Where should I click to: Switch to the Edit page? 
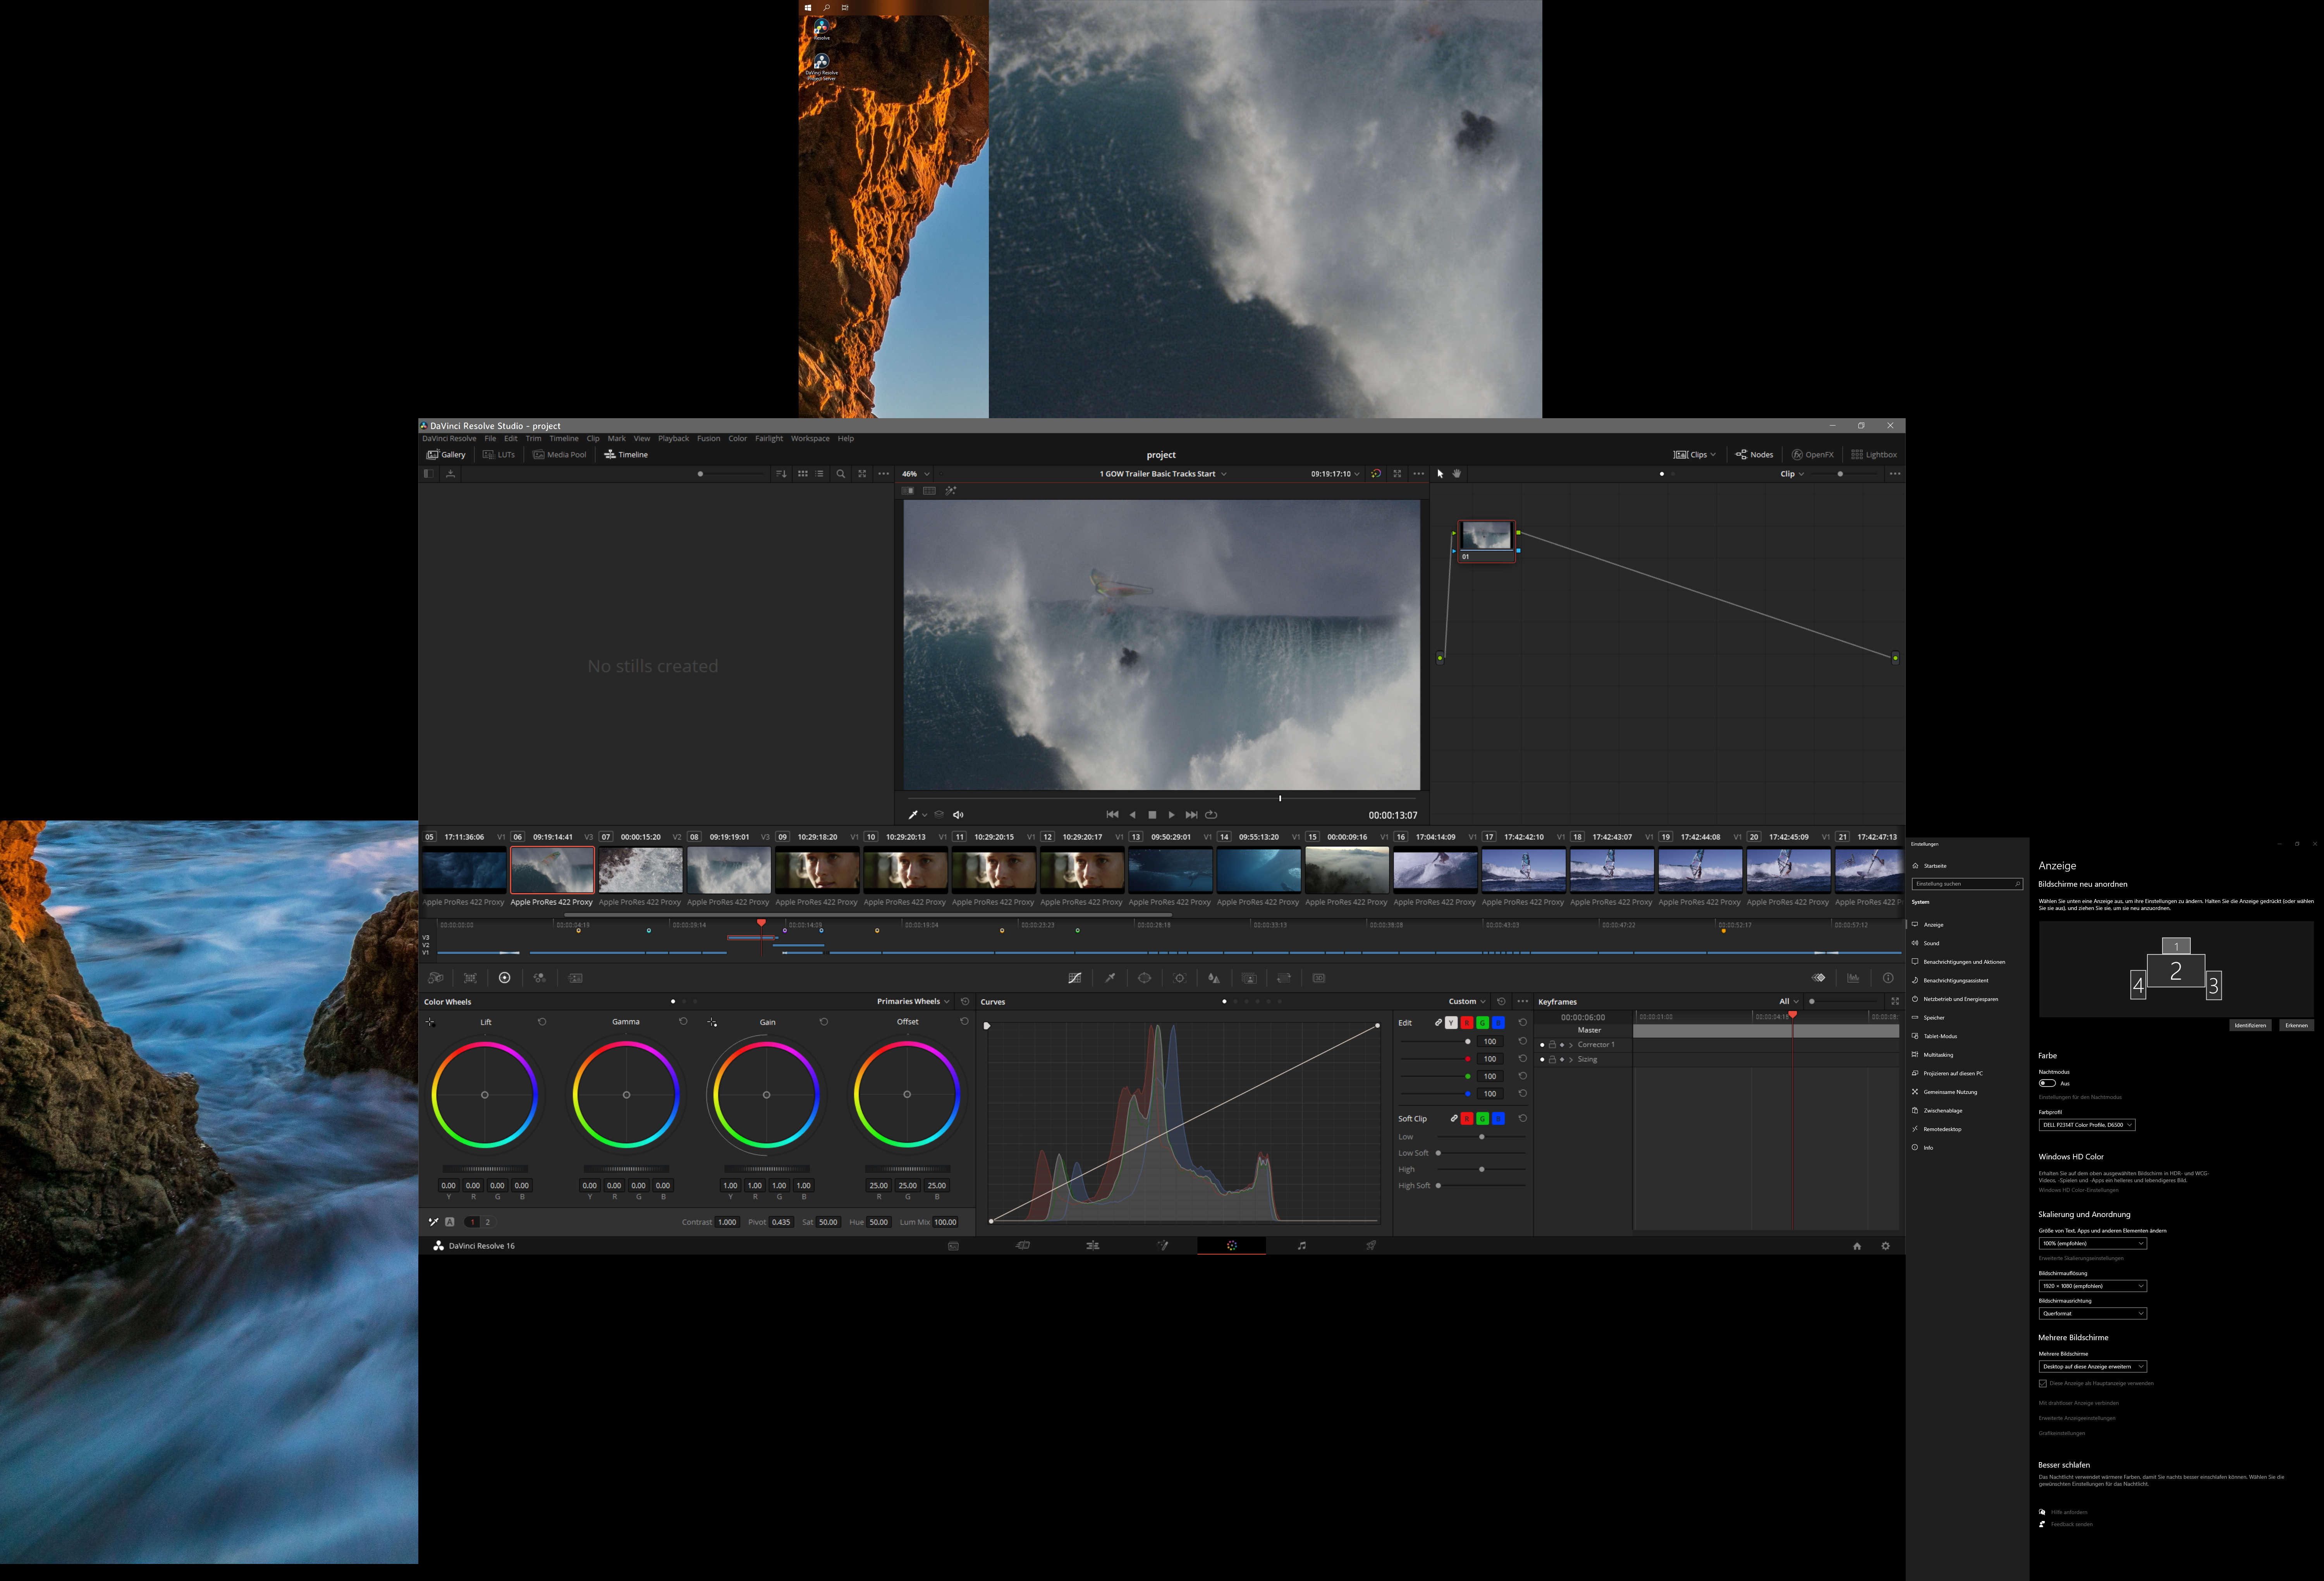[x=1093, y=1246]
